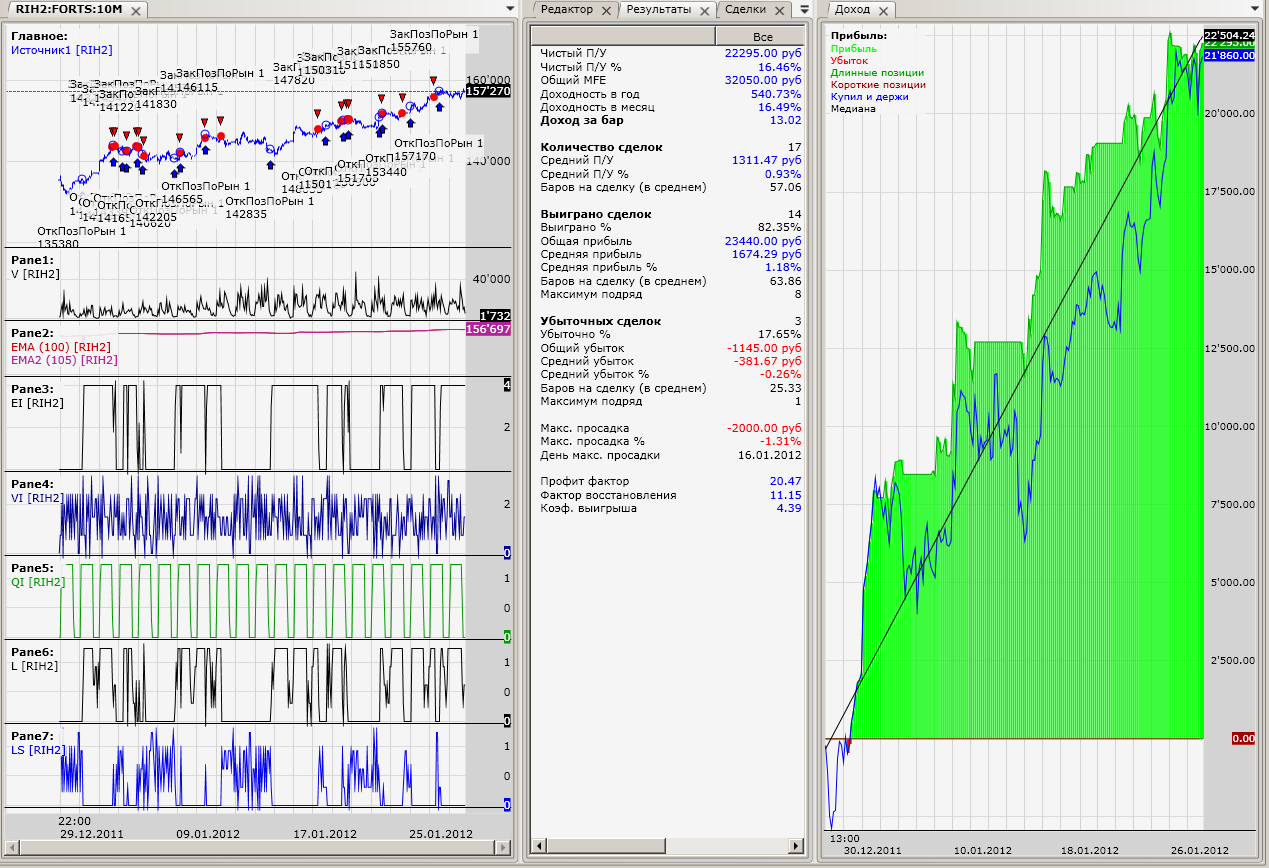Select the Доход tab
1269x868 pixels.
point(852,10)
